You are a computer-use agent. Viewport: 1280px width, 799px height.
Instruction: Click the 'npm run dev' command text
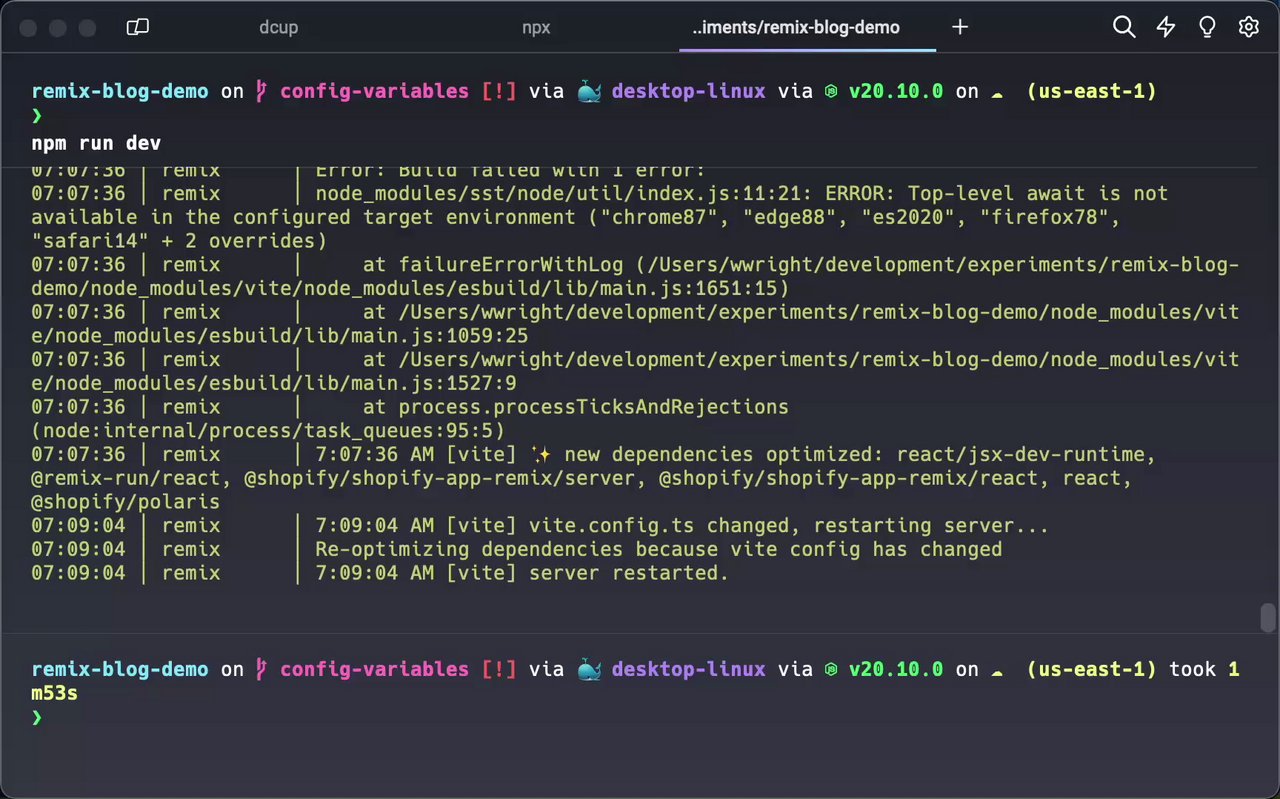tap(96, 143)
